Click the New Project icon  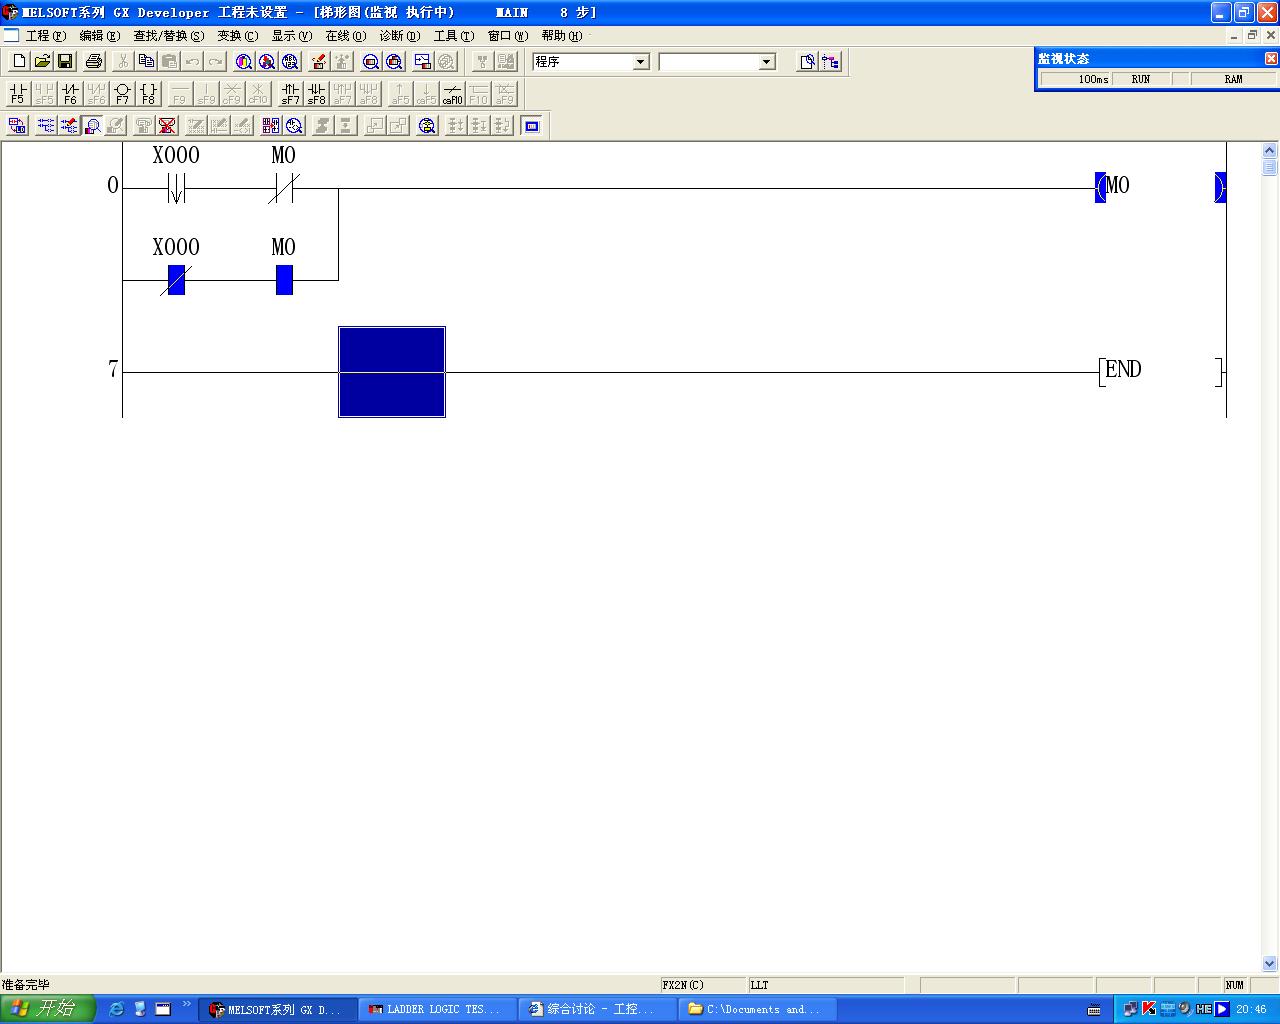click(19, 62)
